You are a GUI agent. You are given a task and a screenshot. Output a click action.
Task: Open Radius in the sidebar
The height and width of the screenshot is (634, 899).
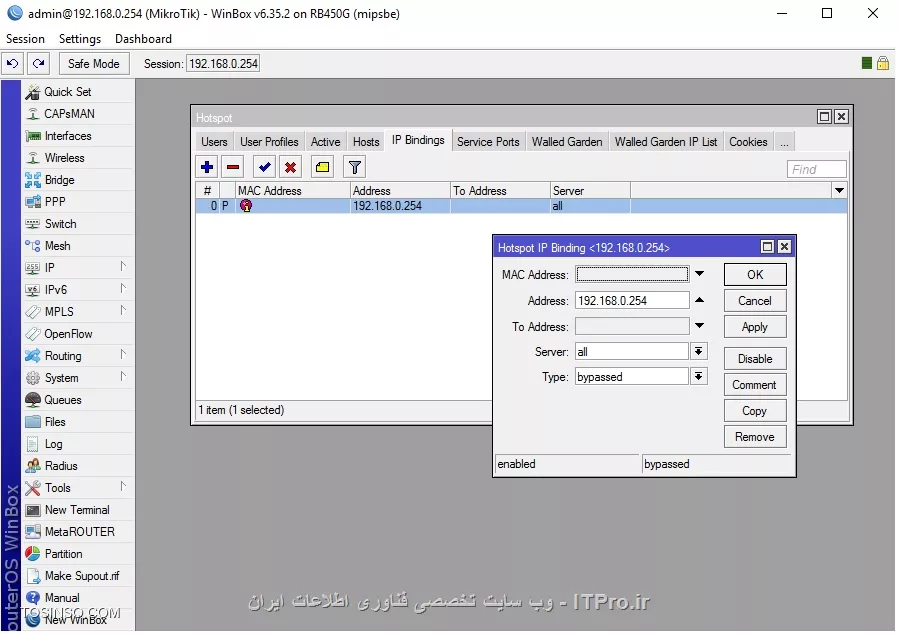(x=77, y=466)
